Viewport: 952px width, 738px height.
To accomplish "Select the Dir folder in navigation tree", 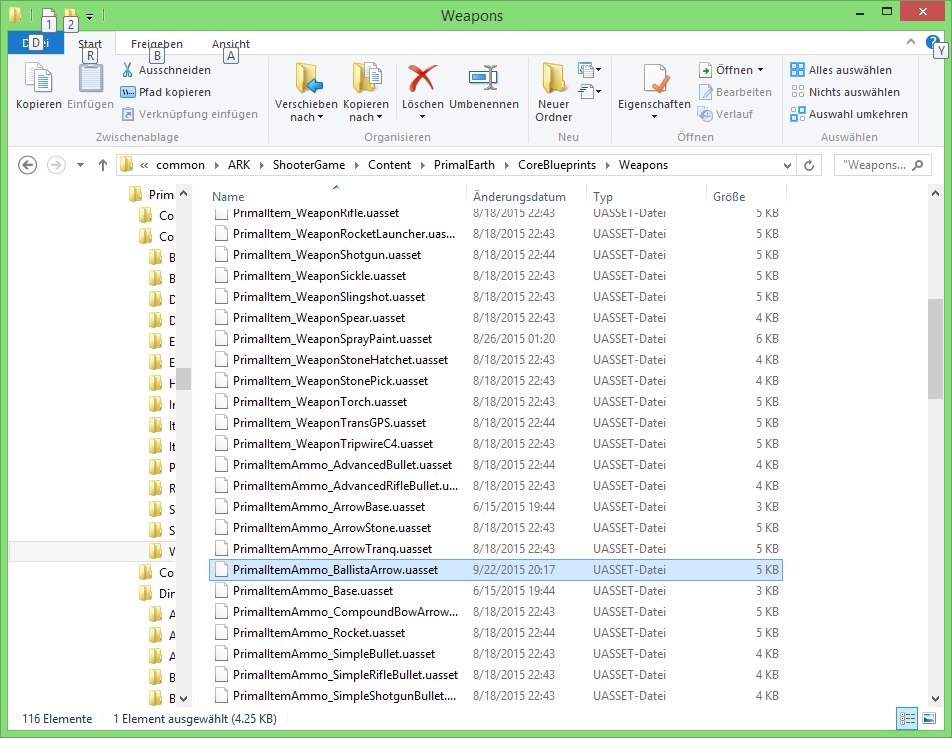I will tap(157, 594).
